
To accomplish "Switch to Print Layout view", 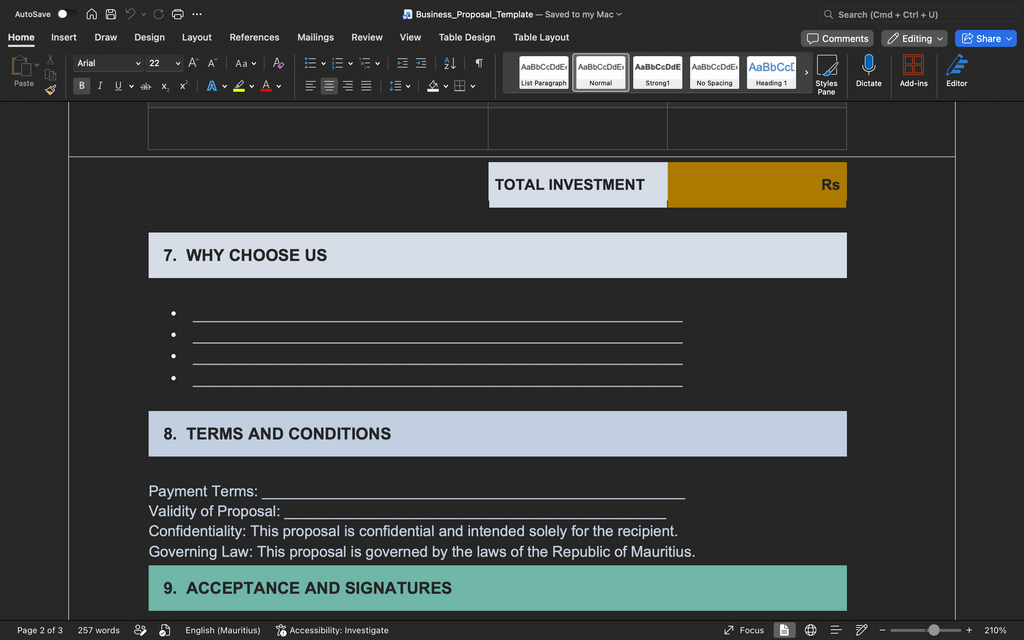I will coord(784,630).
